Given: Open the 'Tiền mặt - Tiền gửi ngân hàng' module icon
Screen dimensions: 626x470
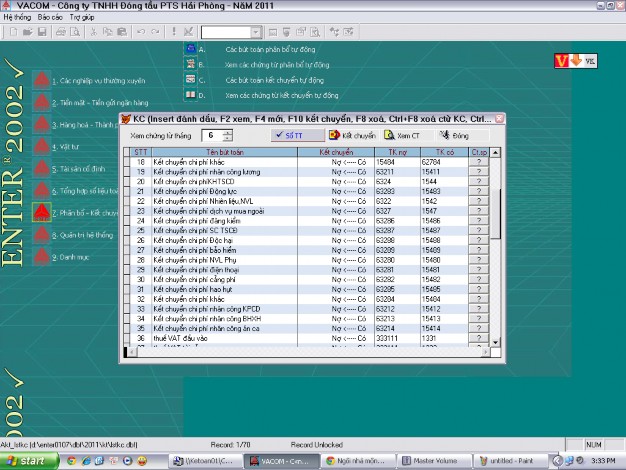Looking at the screenshot, I should pos(41,102).
